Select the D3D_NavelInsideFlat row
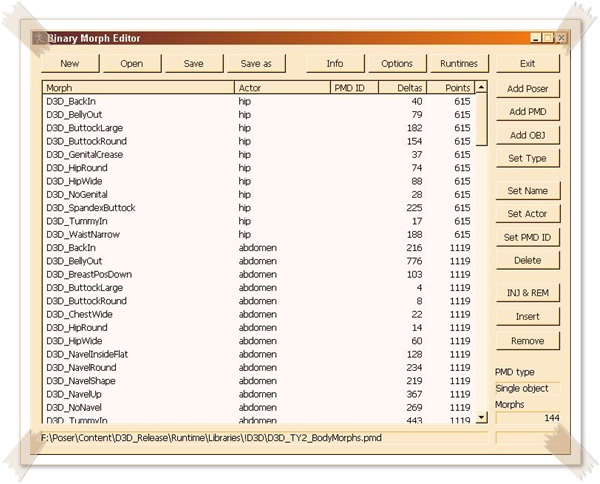This screenshot has width=600, height=484. pyautogui.click(x=259, y=354)
